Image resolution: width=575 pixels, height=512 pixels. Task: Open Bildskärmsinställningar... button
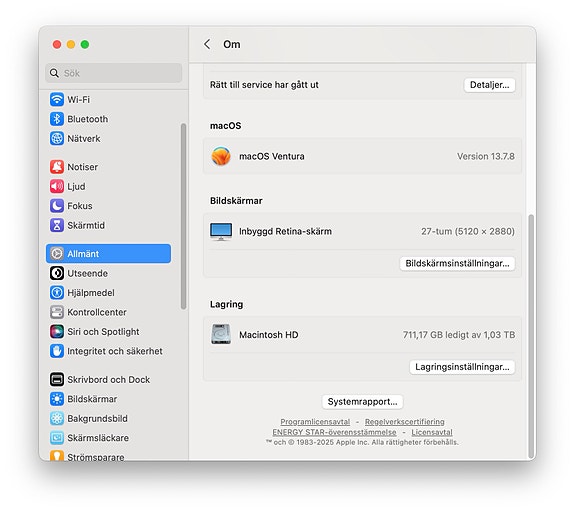[x=457, y=263]
